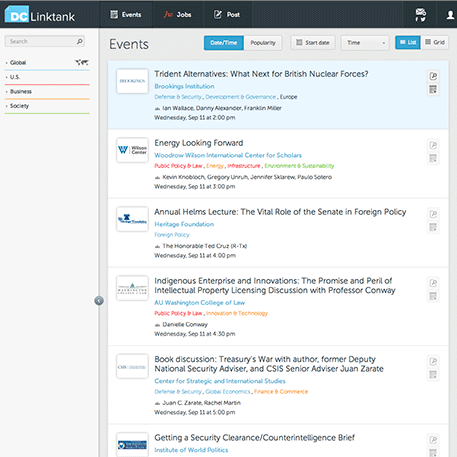The image size is (457, 457).
Task: Filter by Defense & Security tag on the Trident Alternatives event
Action: coord(178,97)
